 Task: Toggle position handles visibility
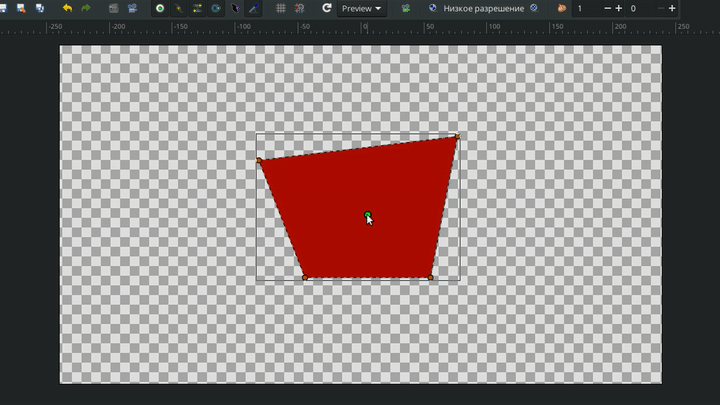[x=159, y=8]
